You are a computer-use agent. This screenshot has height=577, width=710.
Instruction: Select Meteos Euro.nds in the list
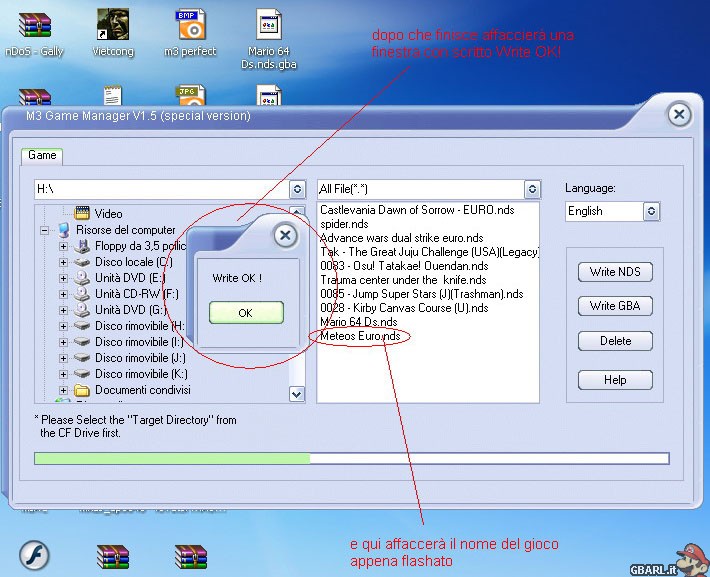coord(360,336)
